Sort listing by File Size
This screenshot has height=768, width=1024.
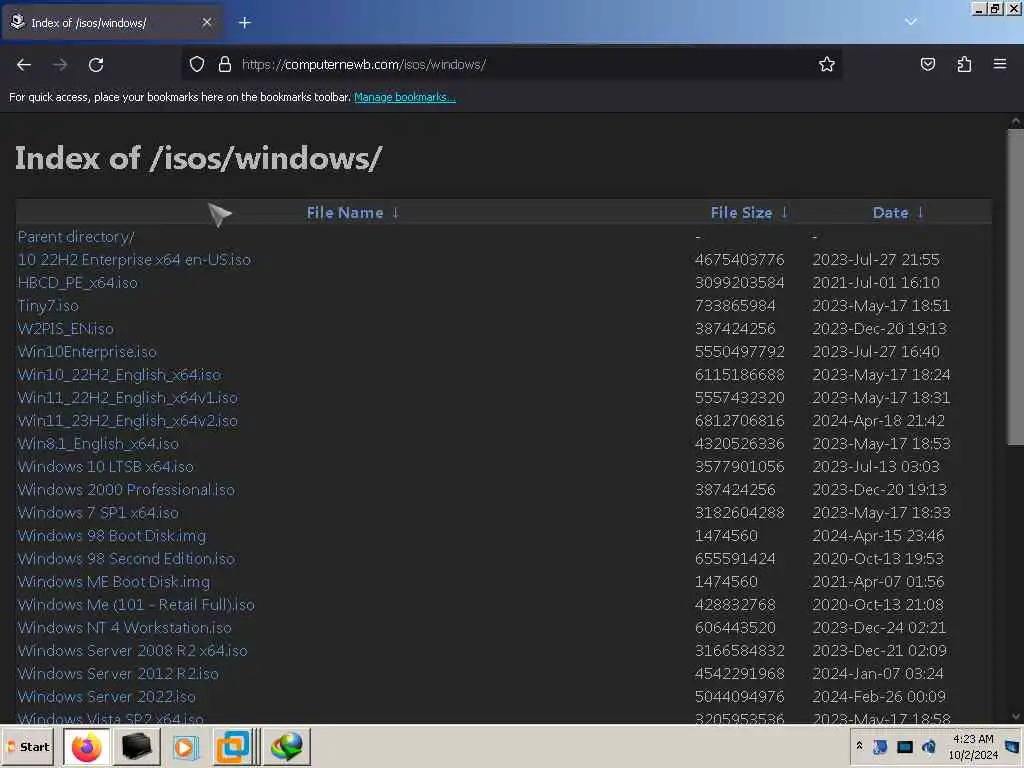pos(741,213)
